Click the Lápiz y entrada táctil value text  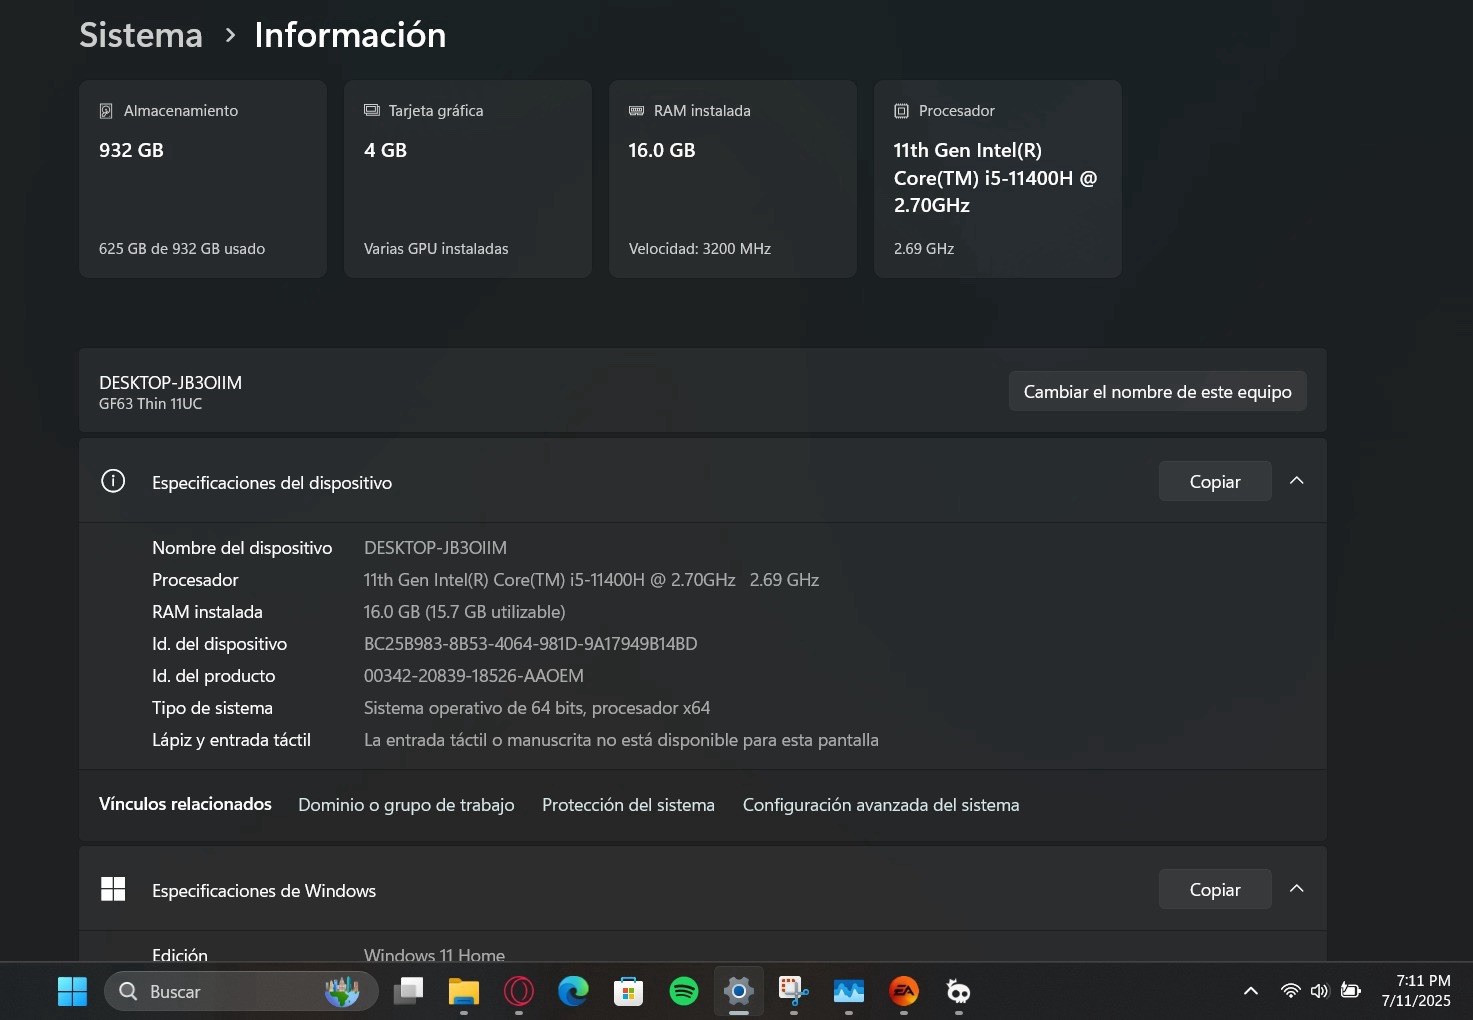[621, 740]
